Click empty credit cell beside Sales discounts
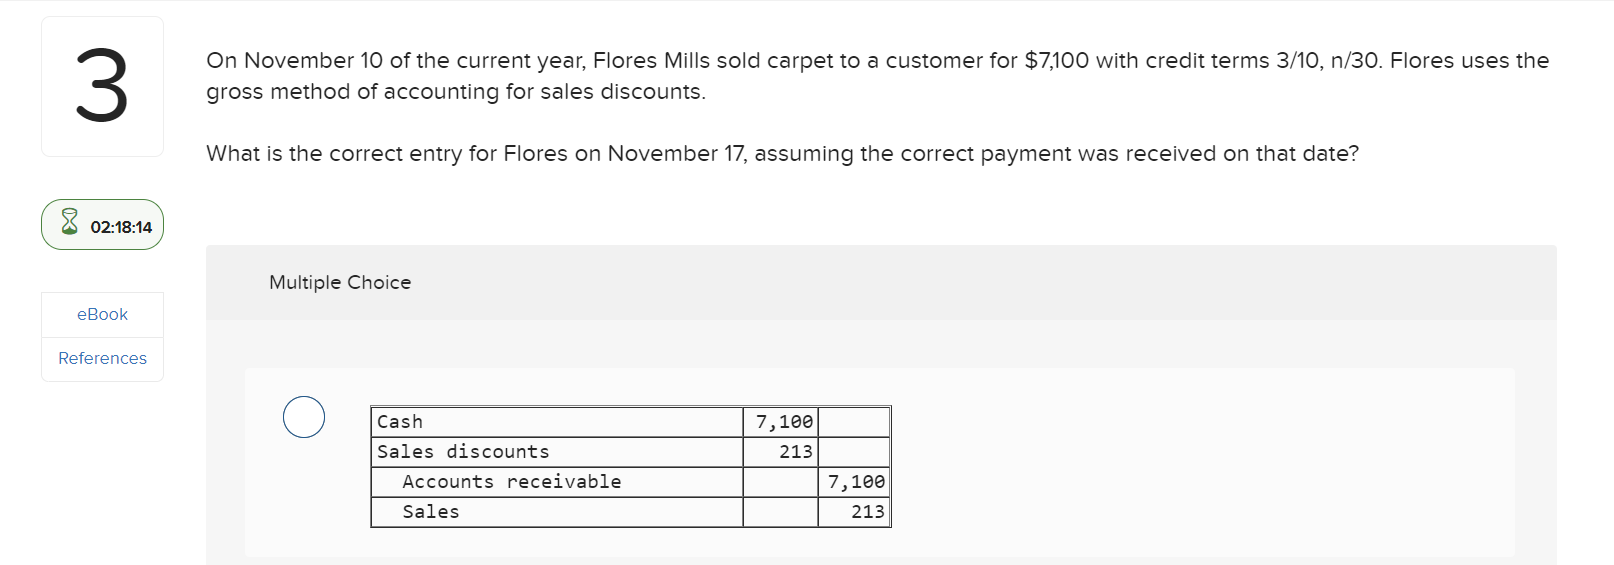 (854, 452)
